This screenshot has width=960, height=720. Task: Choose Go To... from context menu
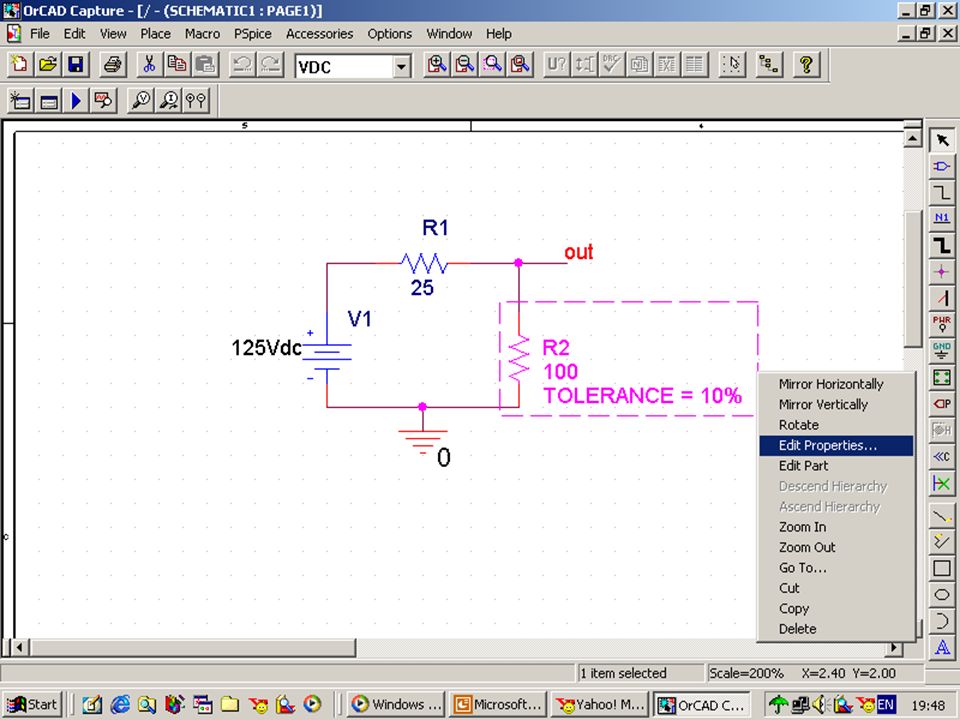836,568
